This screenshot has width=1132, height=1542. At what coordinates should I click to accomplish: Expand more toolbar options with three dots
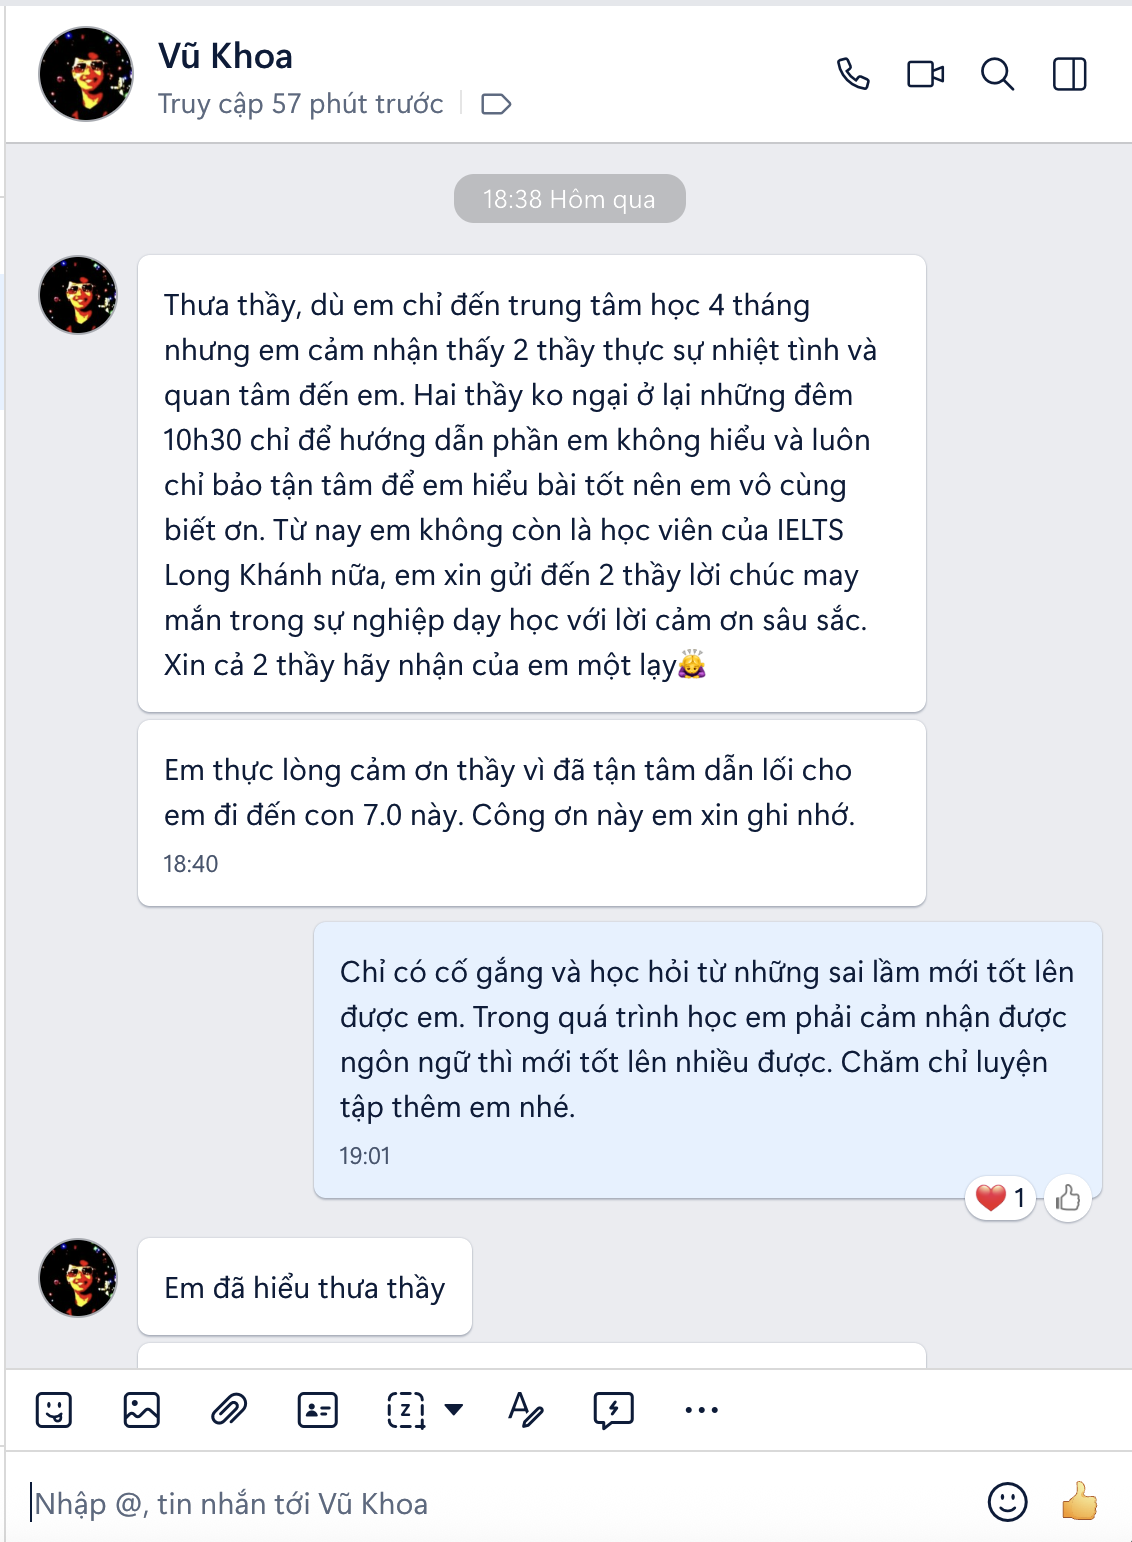(701, 1410)
